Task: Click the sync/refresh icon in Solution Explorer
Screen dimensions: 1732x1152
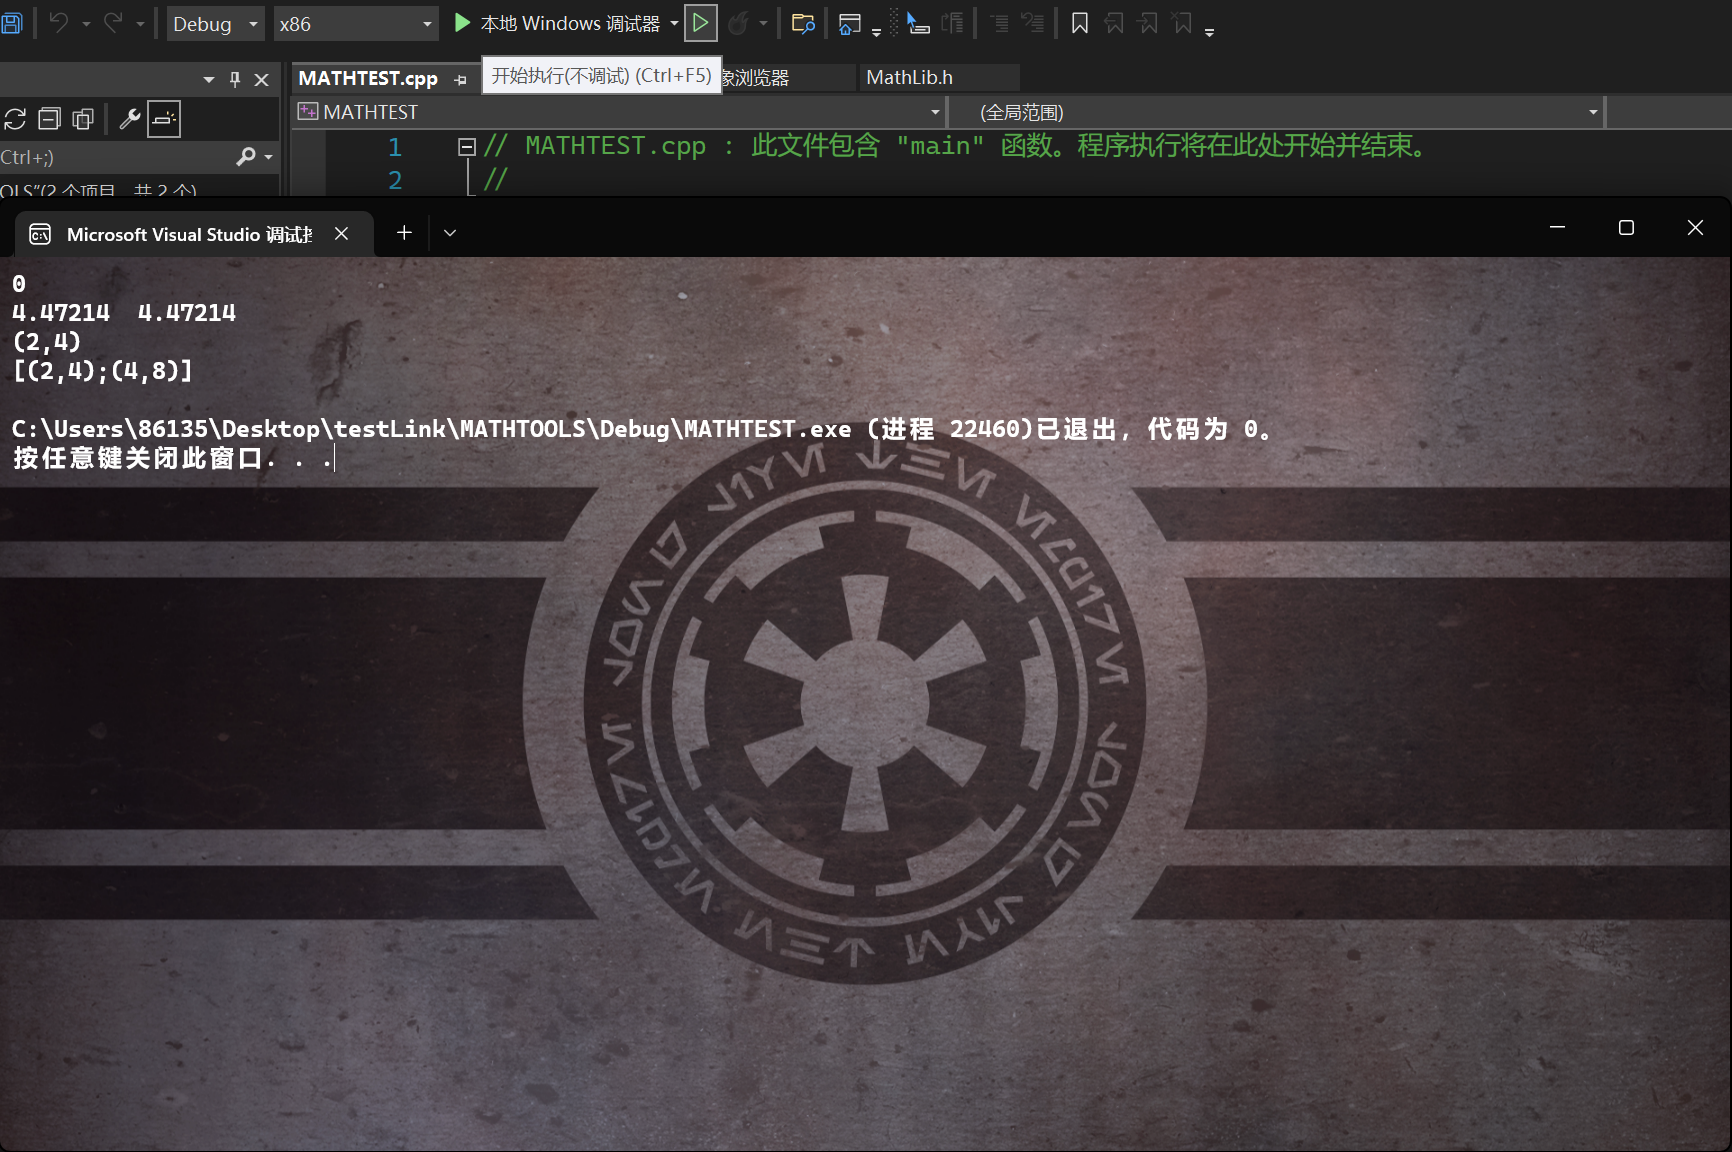Action: (15, 119)
